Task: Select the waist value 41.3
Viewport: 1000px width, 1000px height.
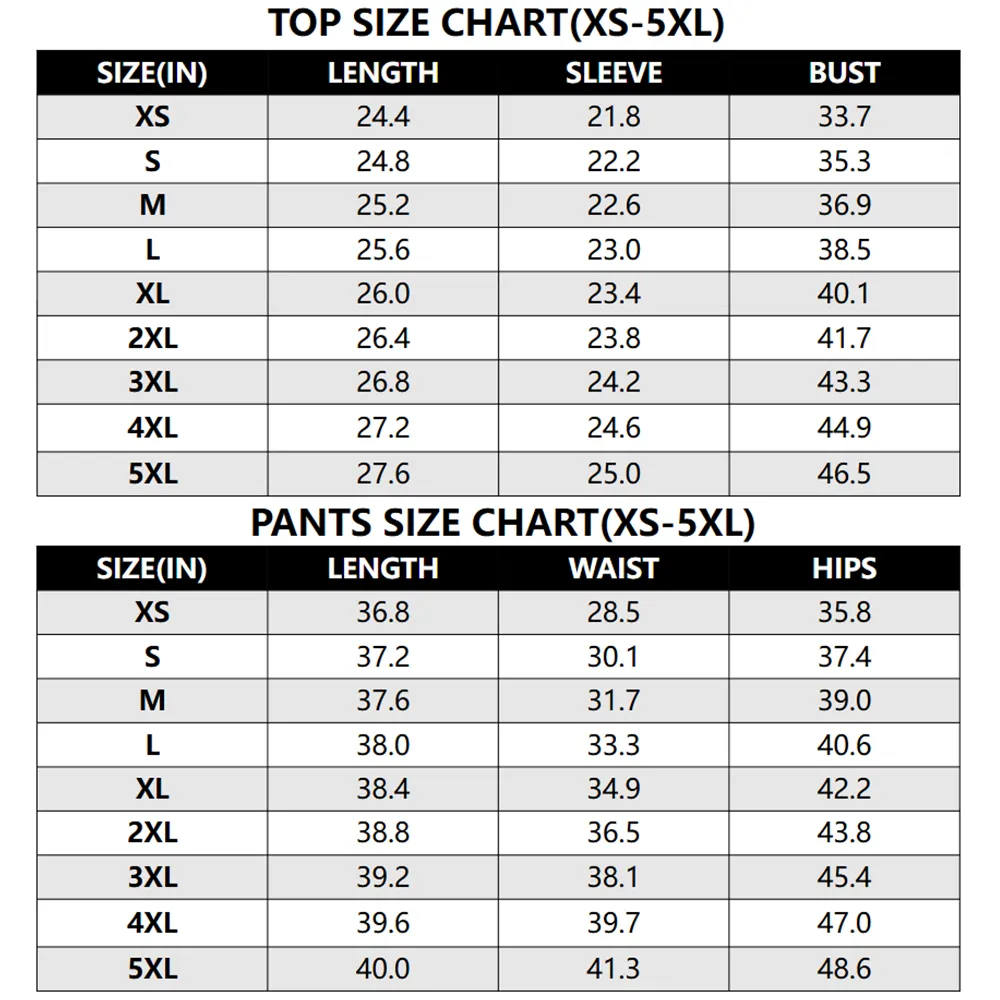Action: pos(614,968)
